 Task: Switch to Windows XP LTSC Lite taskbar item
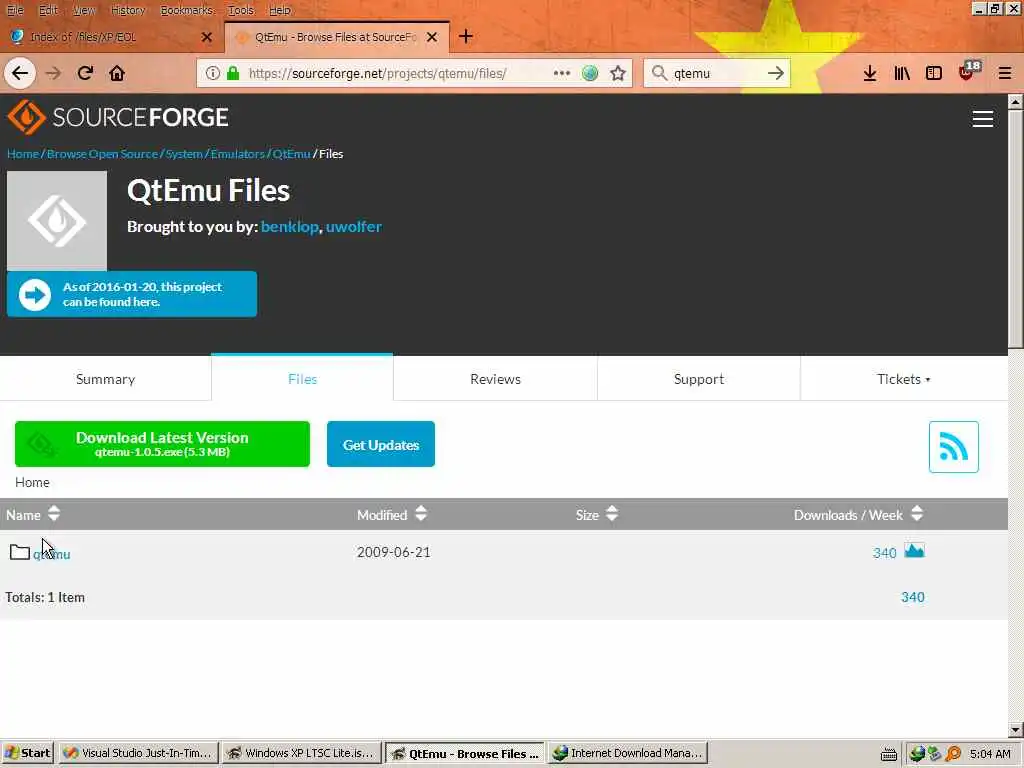[x=301, y=753]
